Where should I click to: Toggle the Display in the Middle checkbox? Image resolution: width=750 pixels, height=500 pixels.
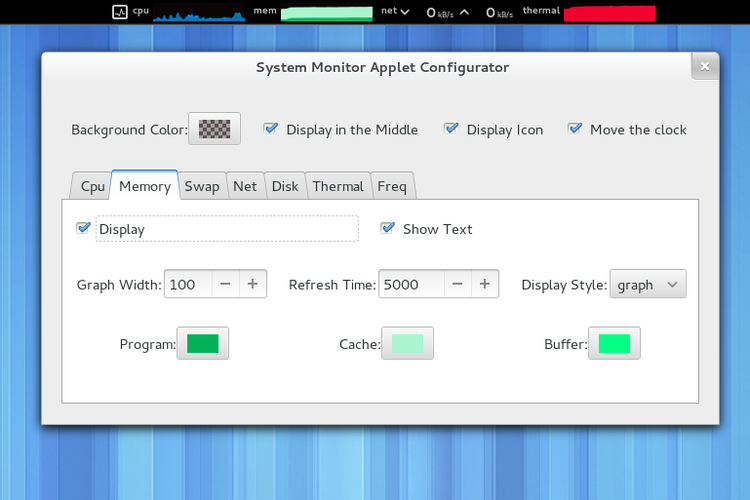[x=271, y=129]
